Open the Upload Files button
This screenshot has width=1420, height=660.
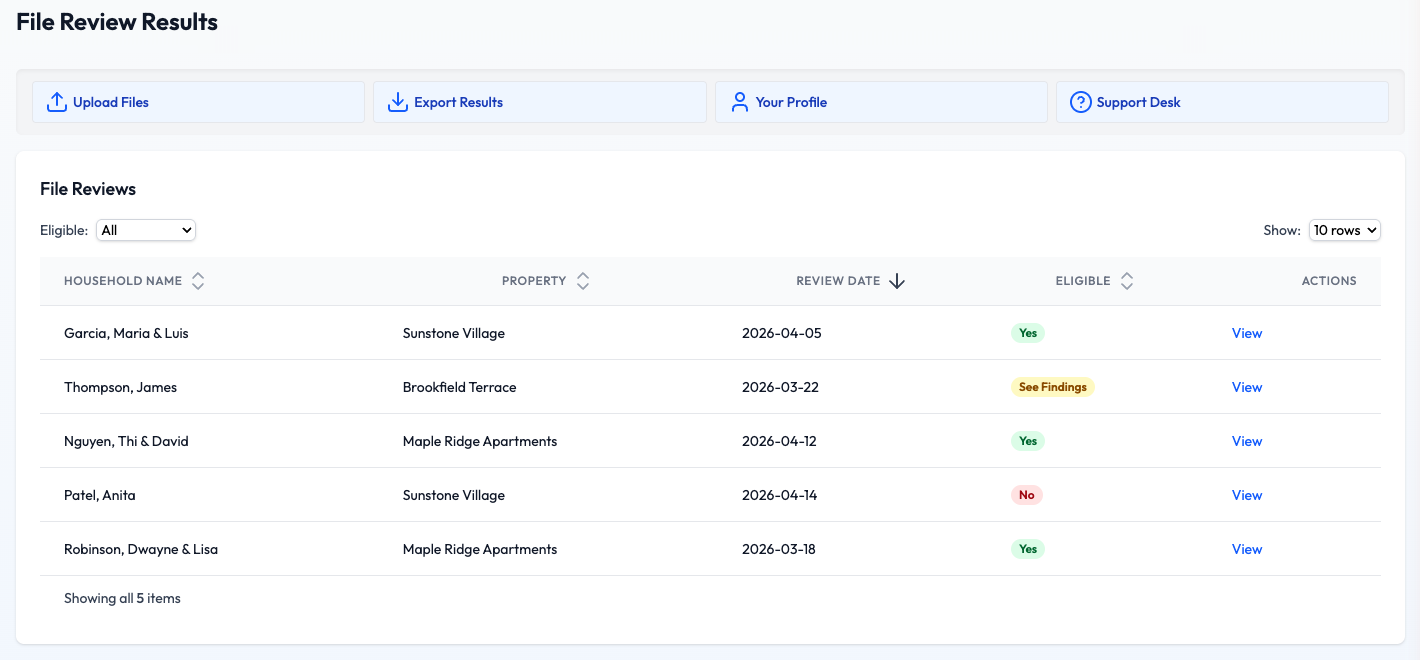[110, 101]
